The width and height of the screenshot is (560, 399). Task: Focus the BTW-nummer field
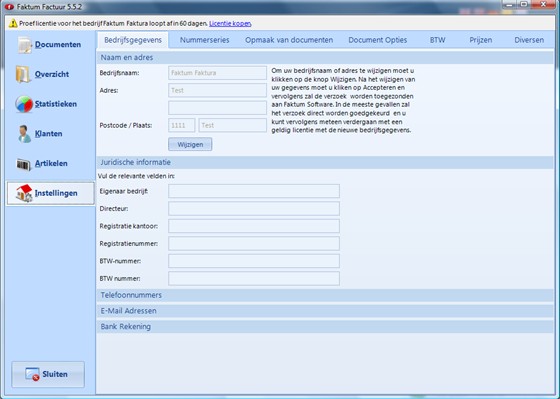pyautogui.click(x=254, y=261)
